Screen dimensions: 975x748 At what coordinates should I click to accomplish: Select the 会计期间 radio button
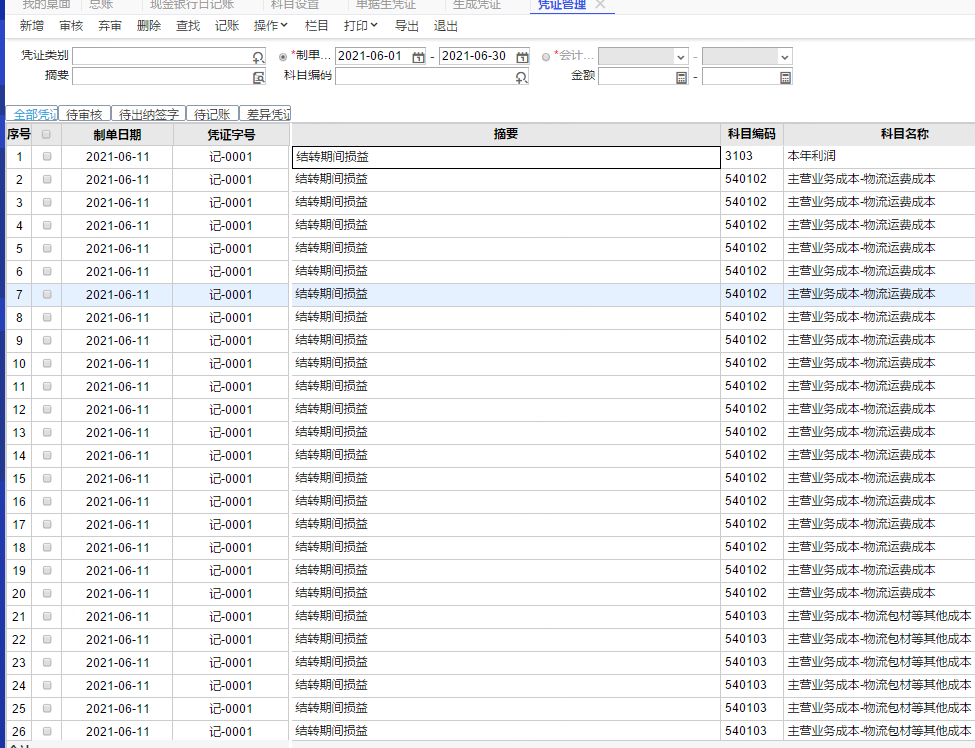pyautogui.click(x=546, y=57)
